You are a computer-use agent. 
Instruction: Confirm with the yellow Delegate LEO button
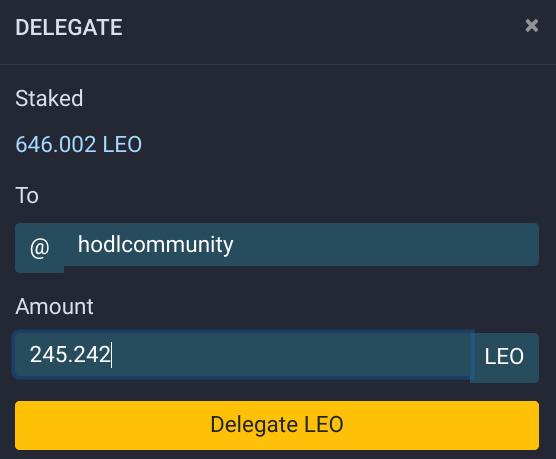tap(277, 425)
